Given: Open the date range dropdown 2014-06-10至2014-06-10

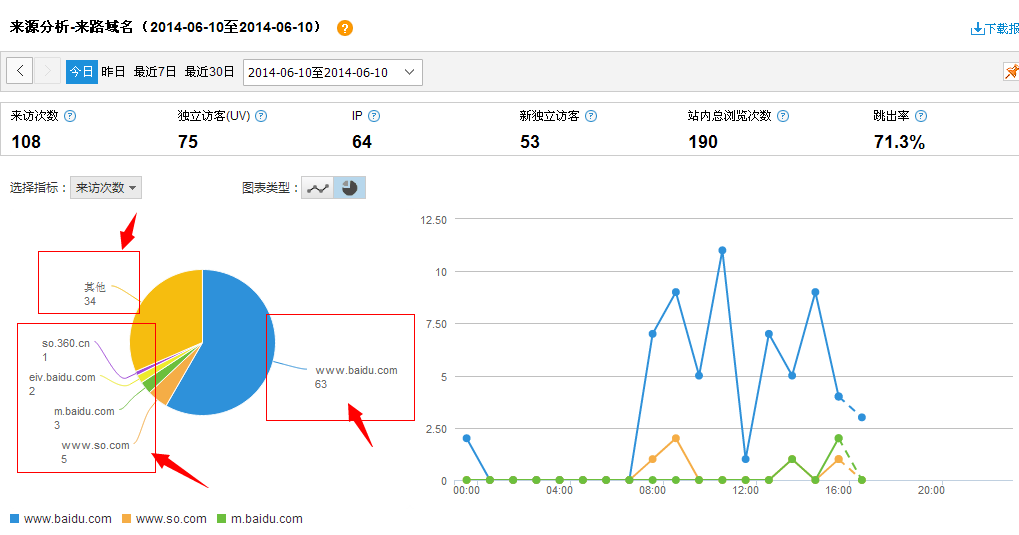Looking at the screenshot, I should coord(333,72).
